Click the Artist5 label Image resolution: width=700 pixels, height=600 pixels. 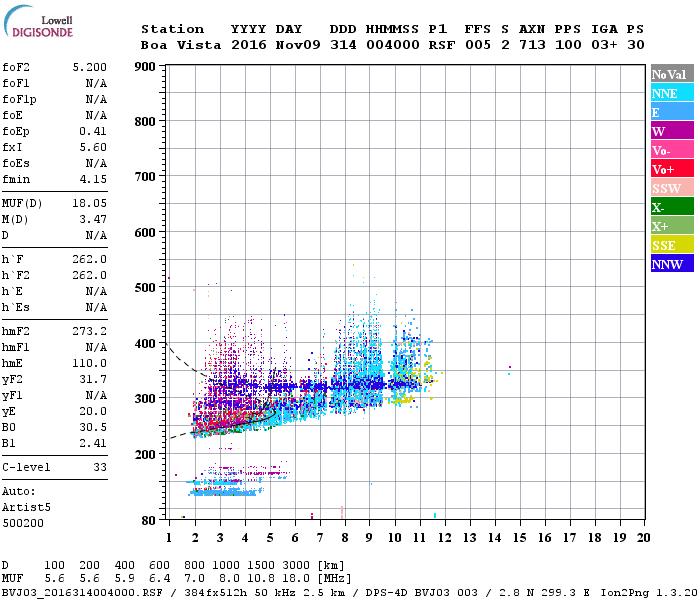[x=26, y=508]
